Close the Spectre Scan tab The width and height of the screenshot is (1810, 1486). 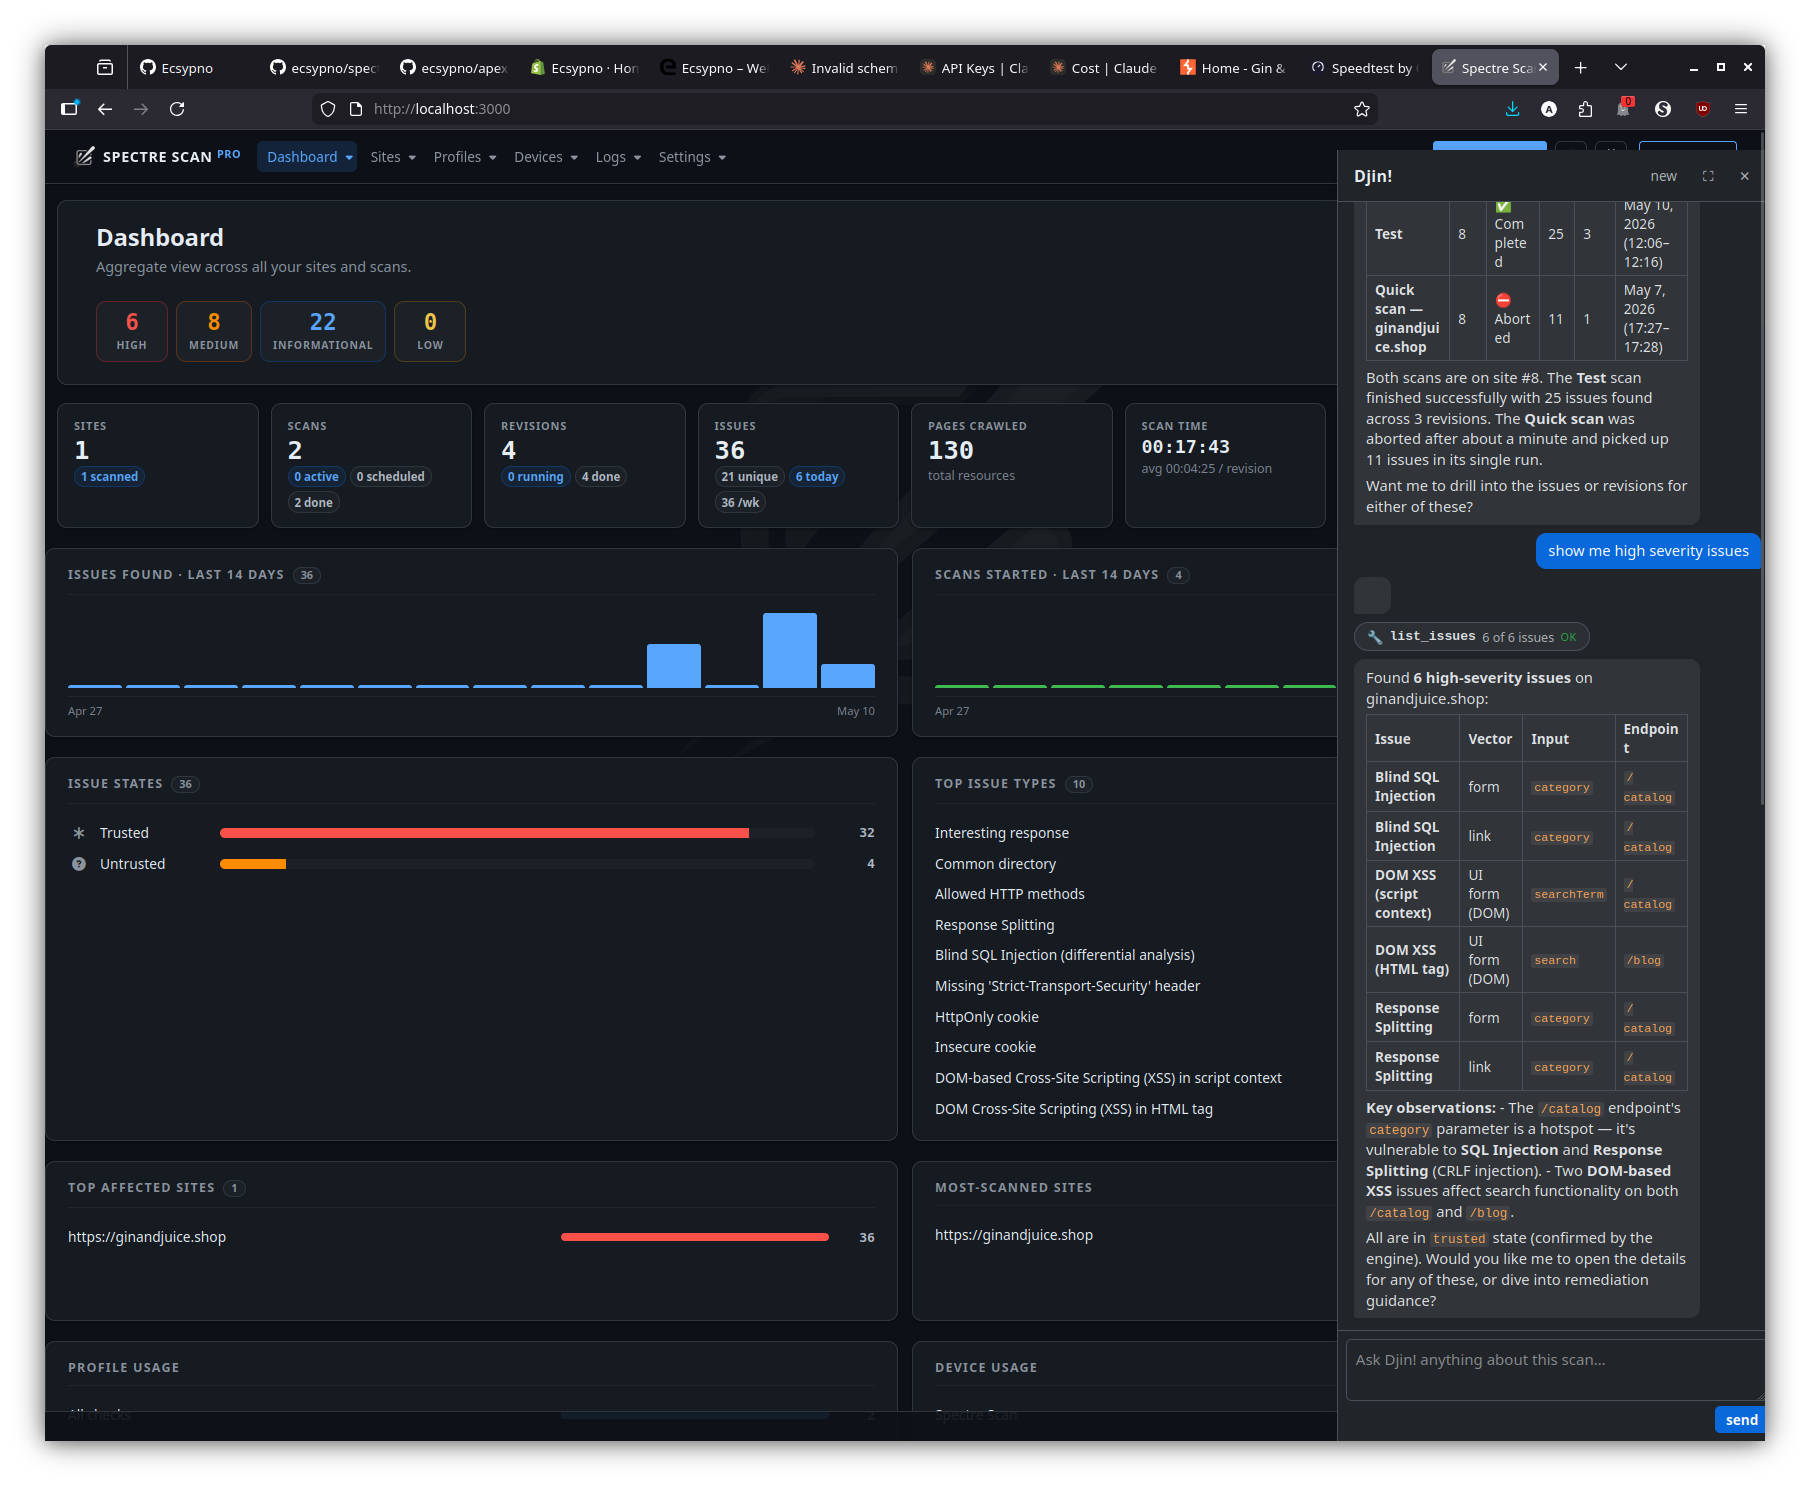click(1543, 67)
